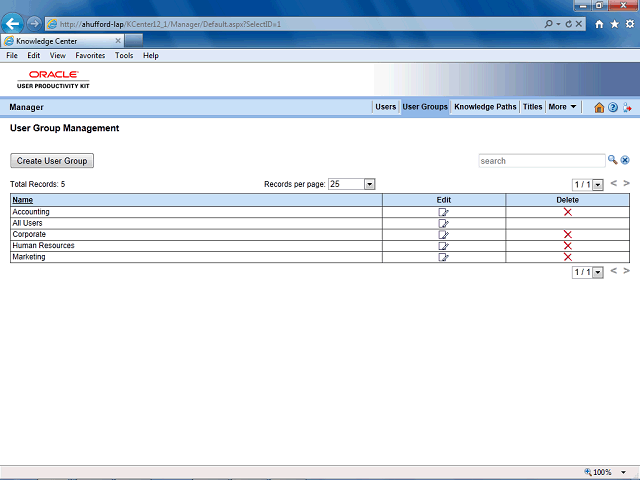Open browser tools gear
This screenshot has width=640, height=480.
[x=630, y=24]
